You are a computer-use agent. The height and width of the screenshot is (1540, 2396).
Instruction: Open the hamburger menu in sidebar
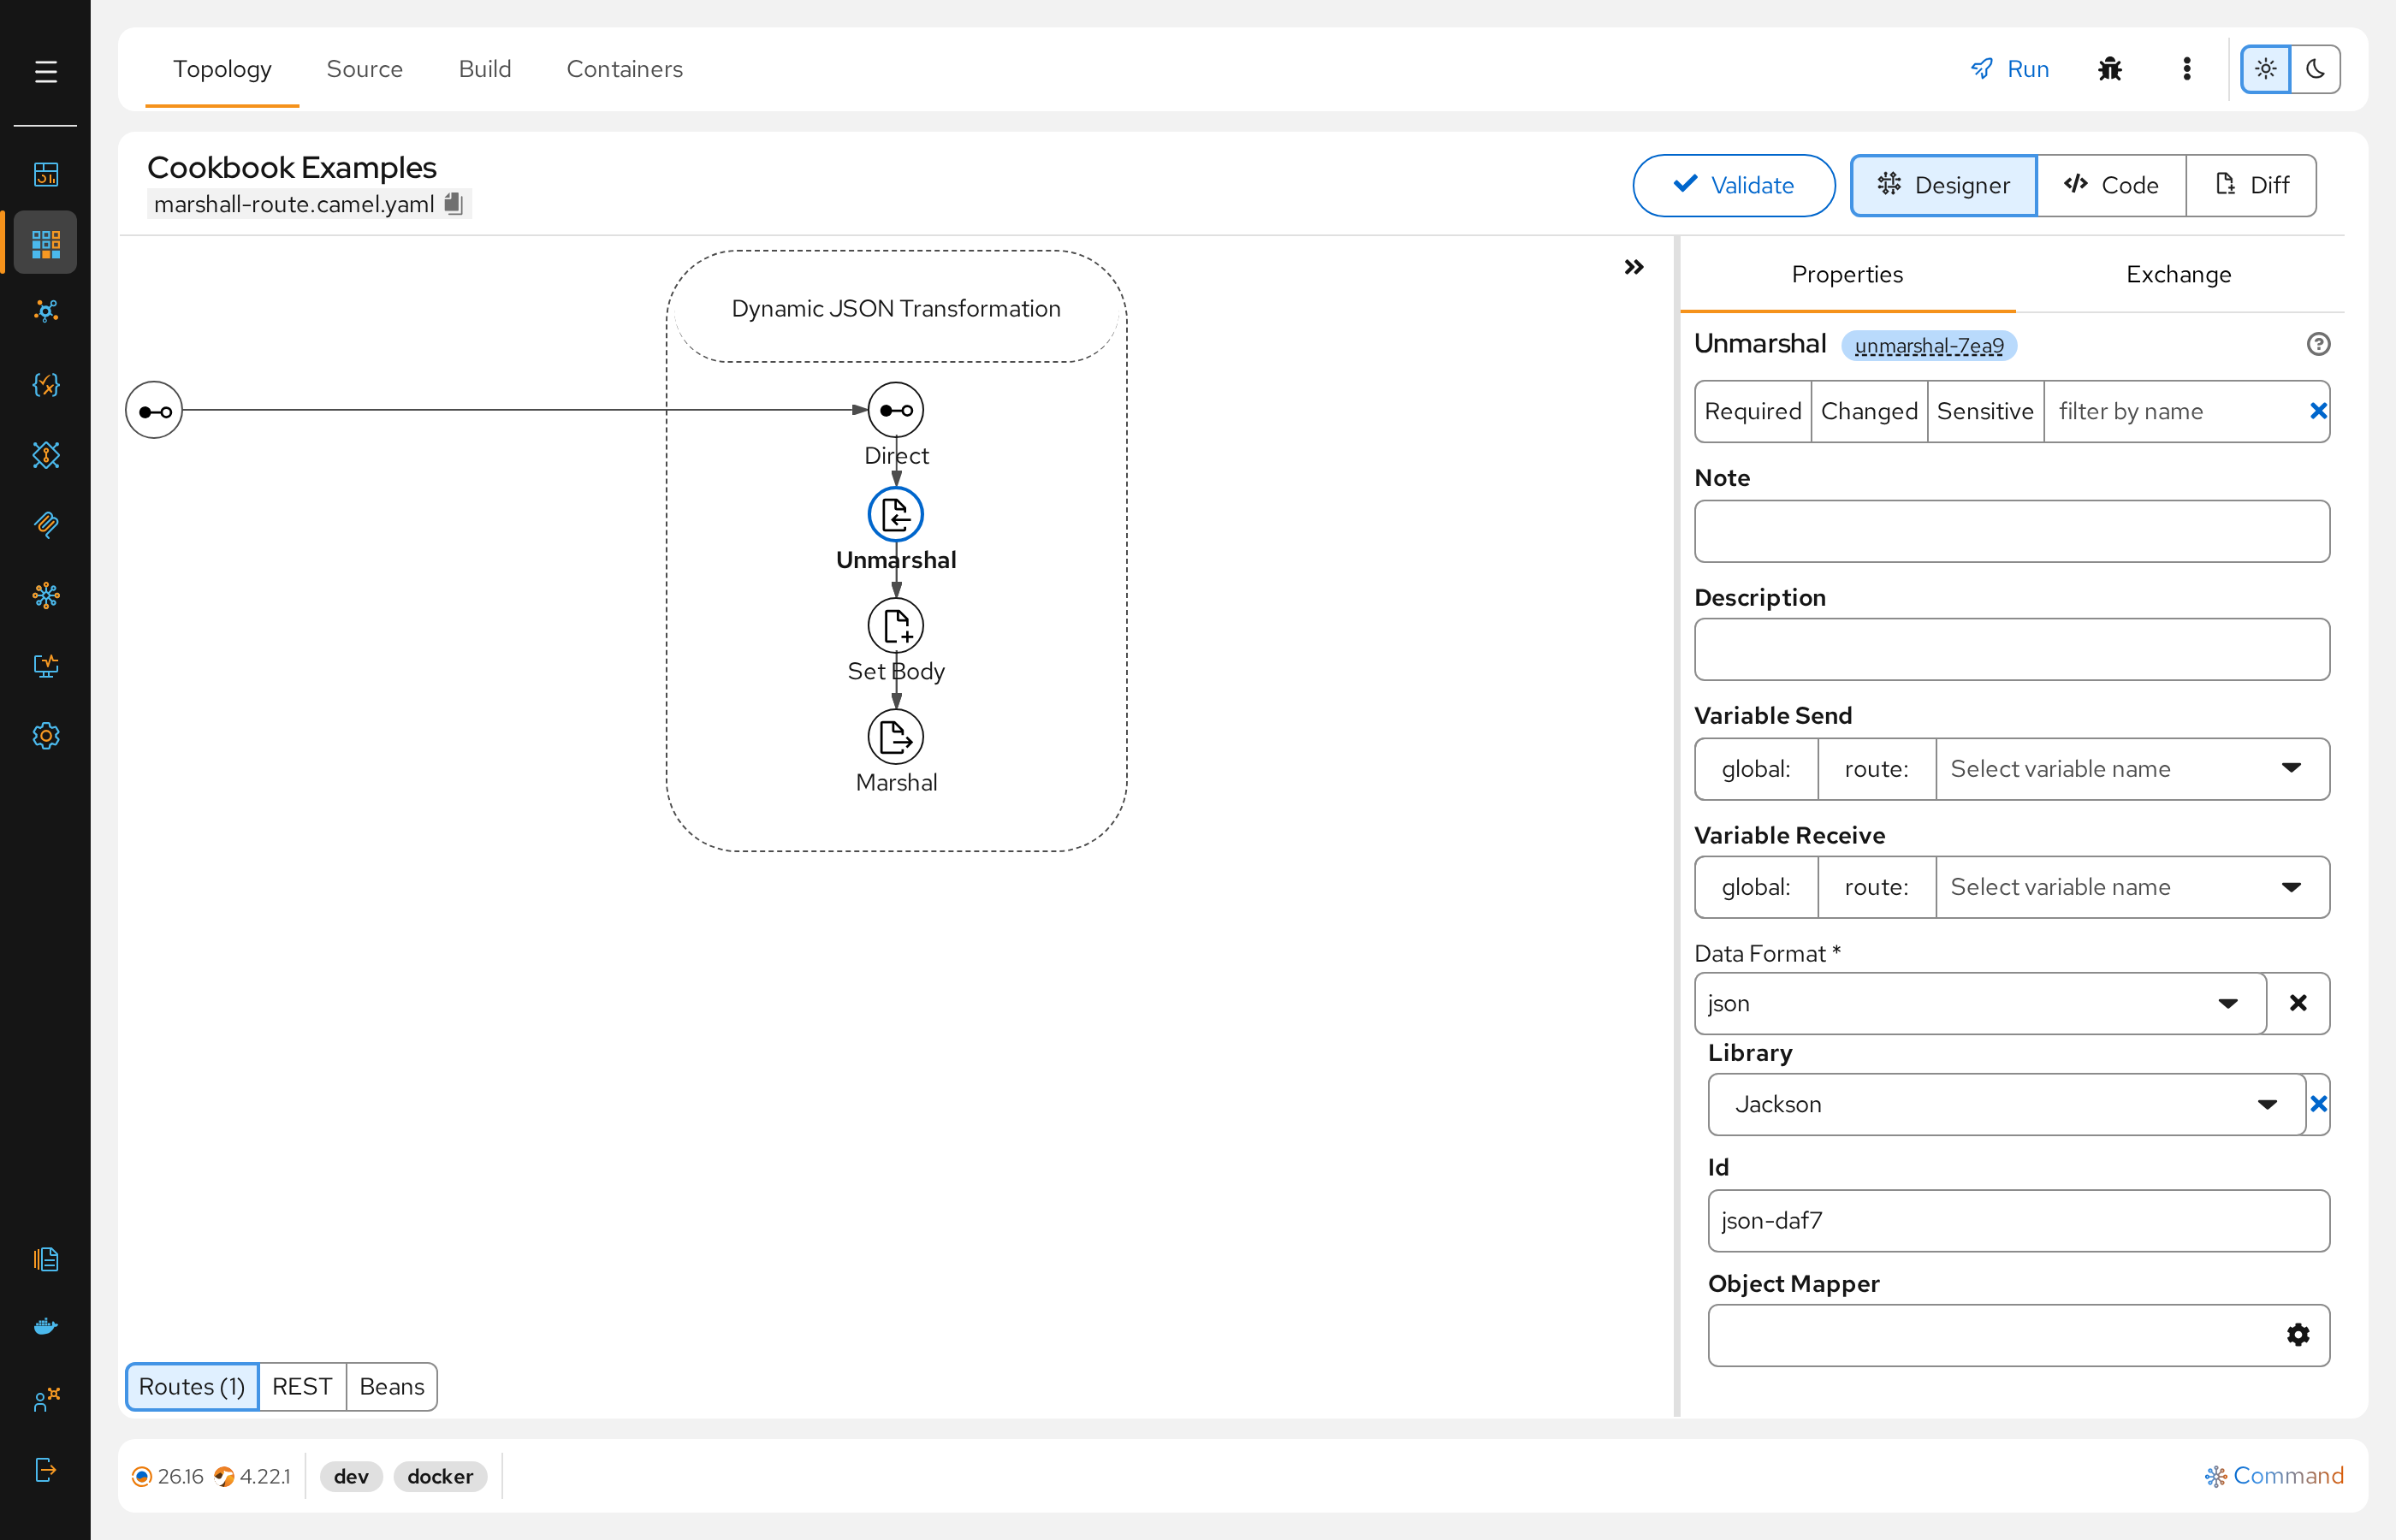pos(45,72)
